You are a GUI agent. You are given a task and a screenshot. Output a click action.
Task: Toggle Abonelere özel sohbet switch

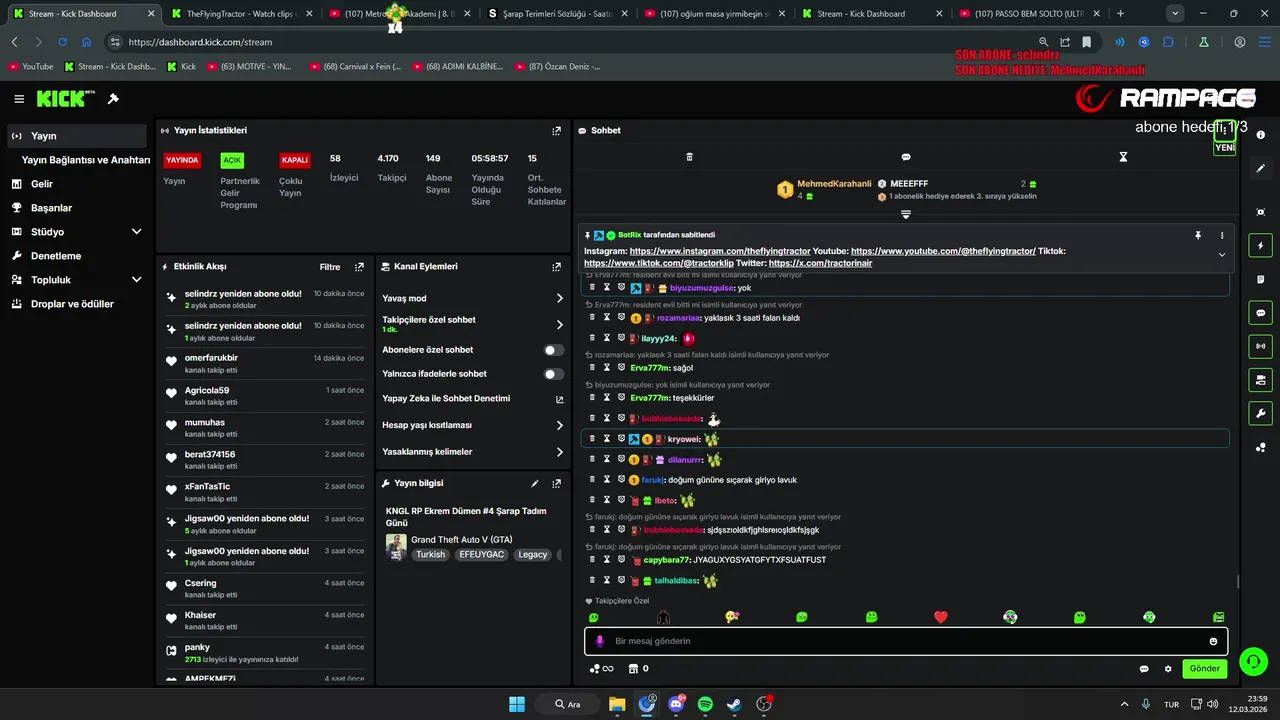pos(553,350)
